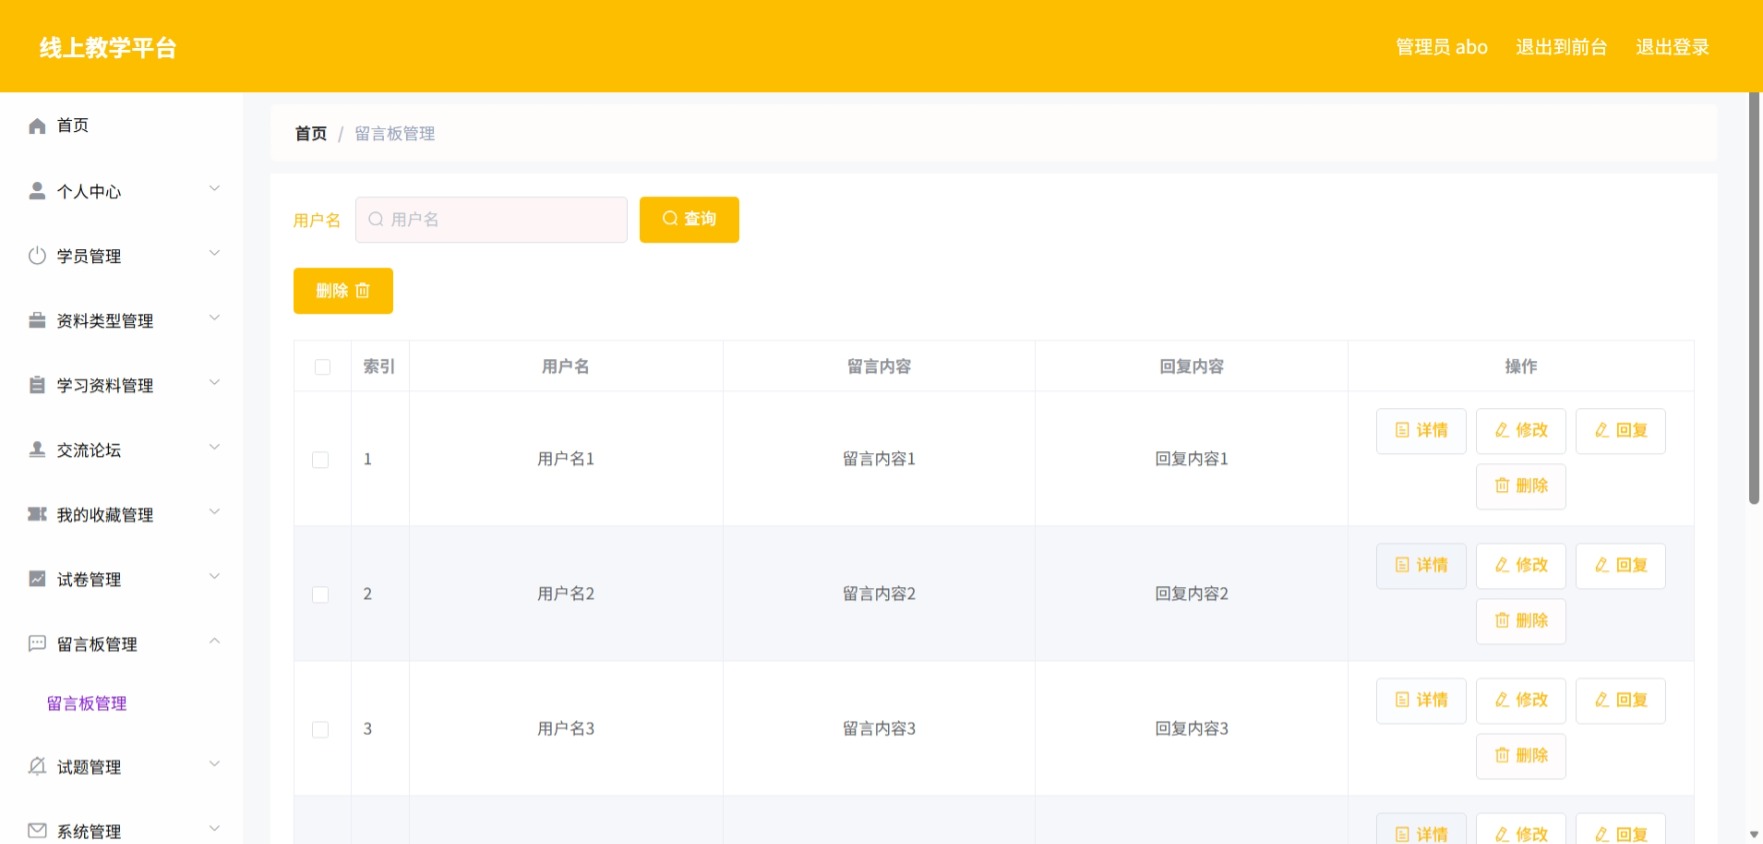Tick the select-all checkbox in table header

[x=322, y=367]
